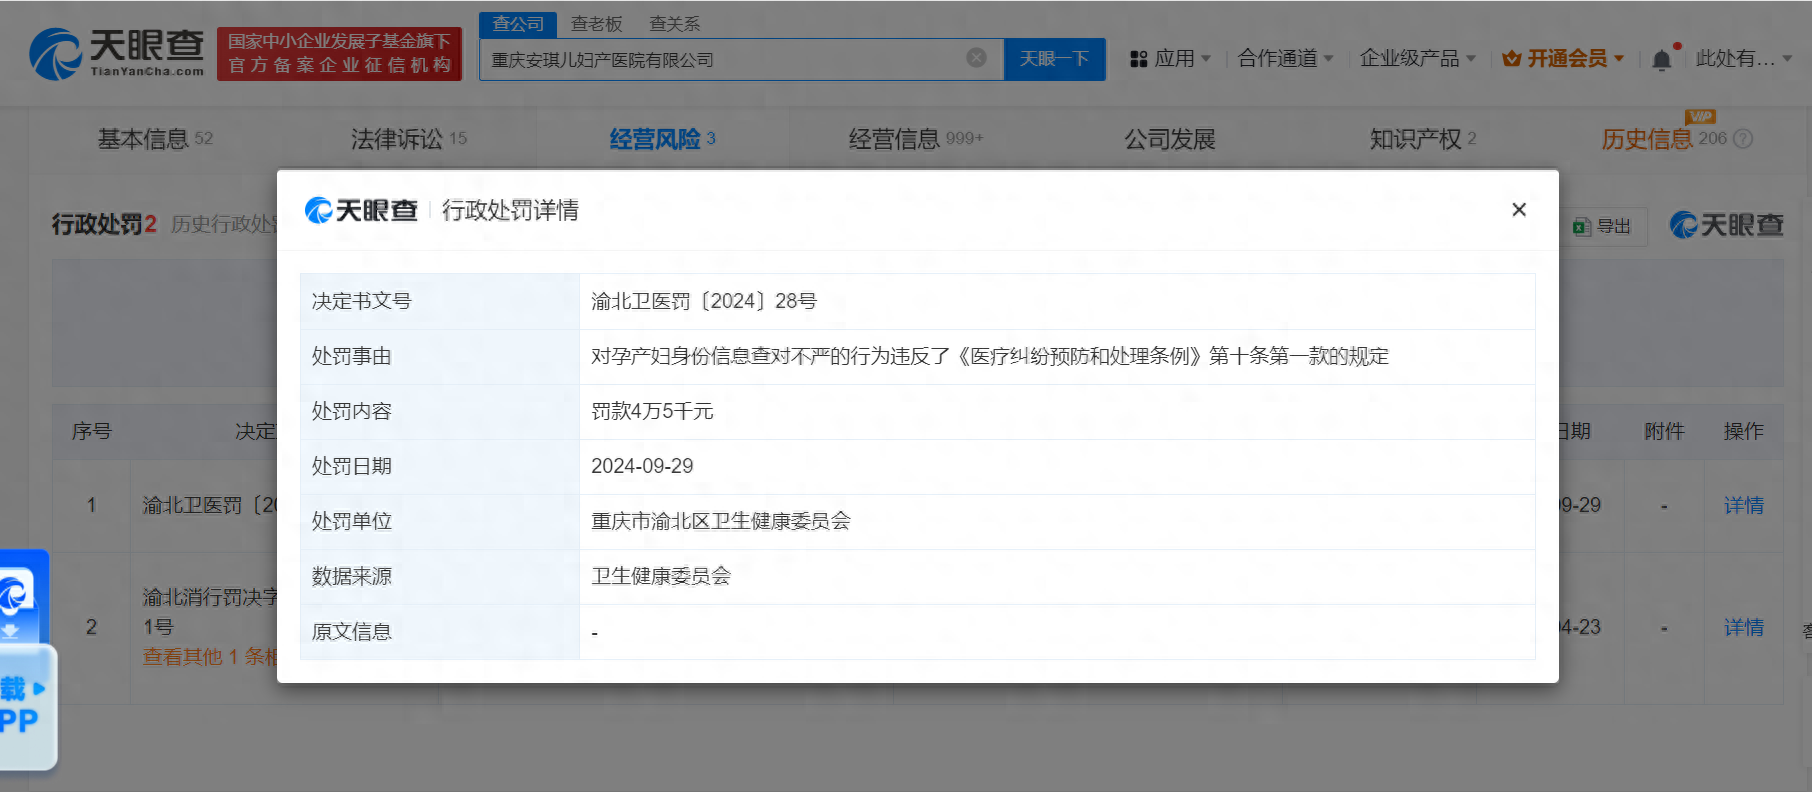1812x792 pixels.
Task: Select the text 罚款4万5千元
Action: 652,411
